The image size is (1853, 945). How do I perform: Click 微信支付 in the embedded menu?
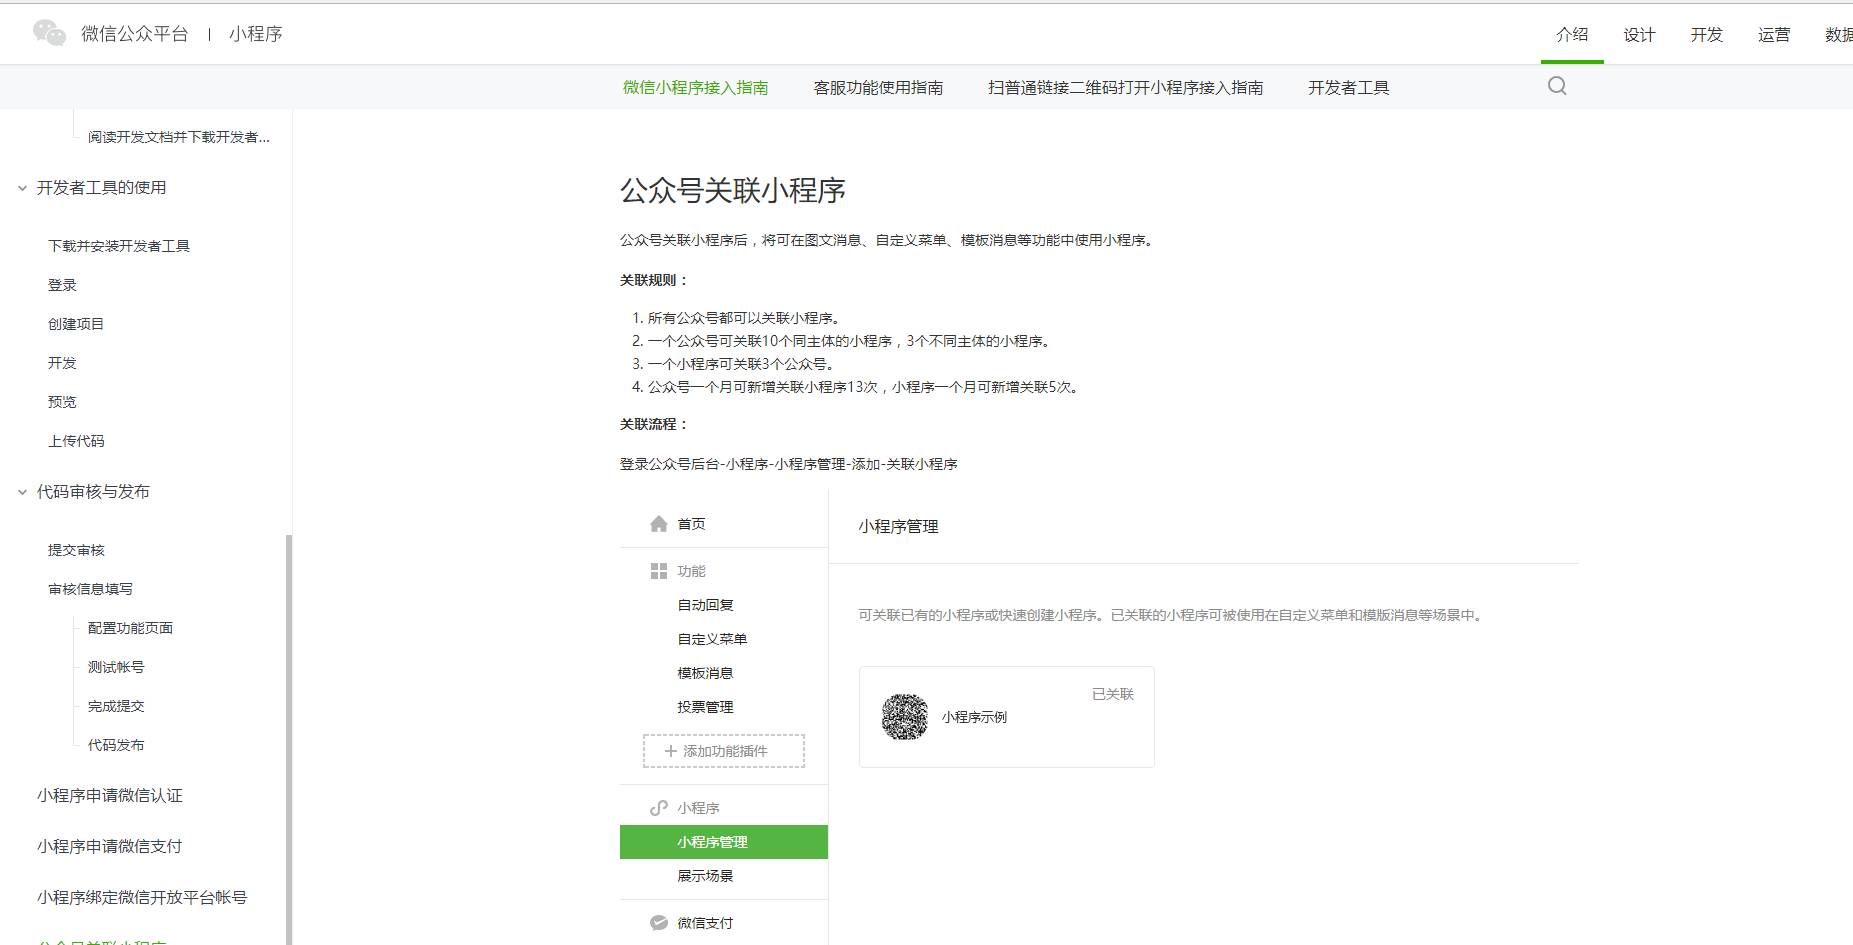(705, 923)
